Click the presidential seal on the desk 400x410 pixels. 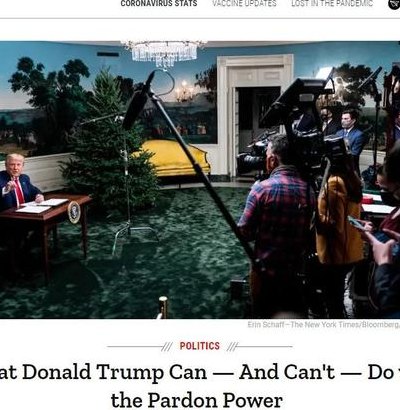tap(74, 212)
